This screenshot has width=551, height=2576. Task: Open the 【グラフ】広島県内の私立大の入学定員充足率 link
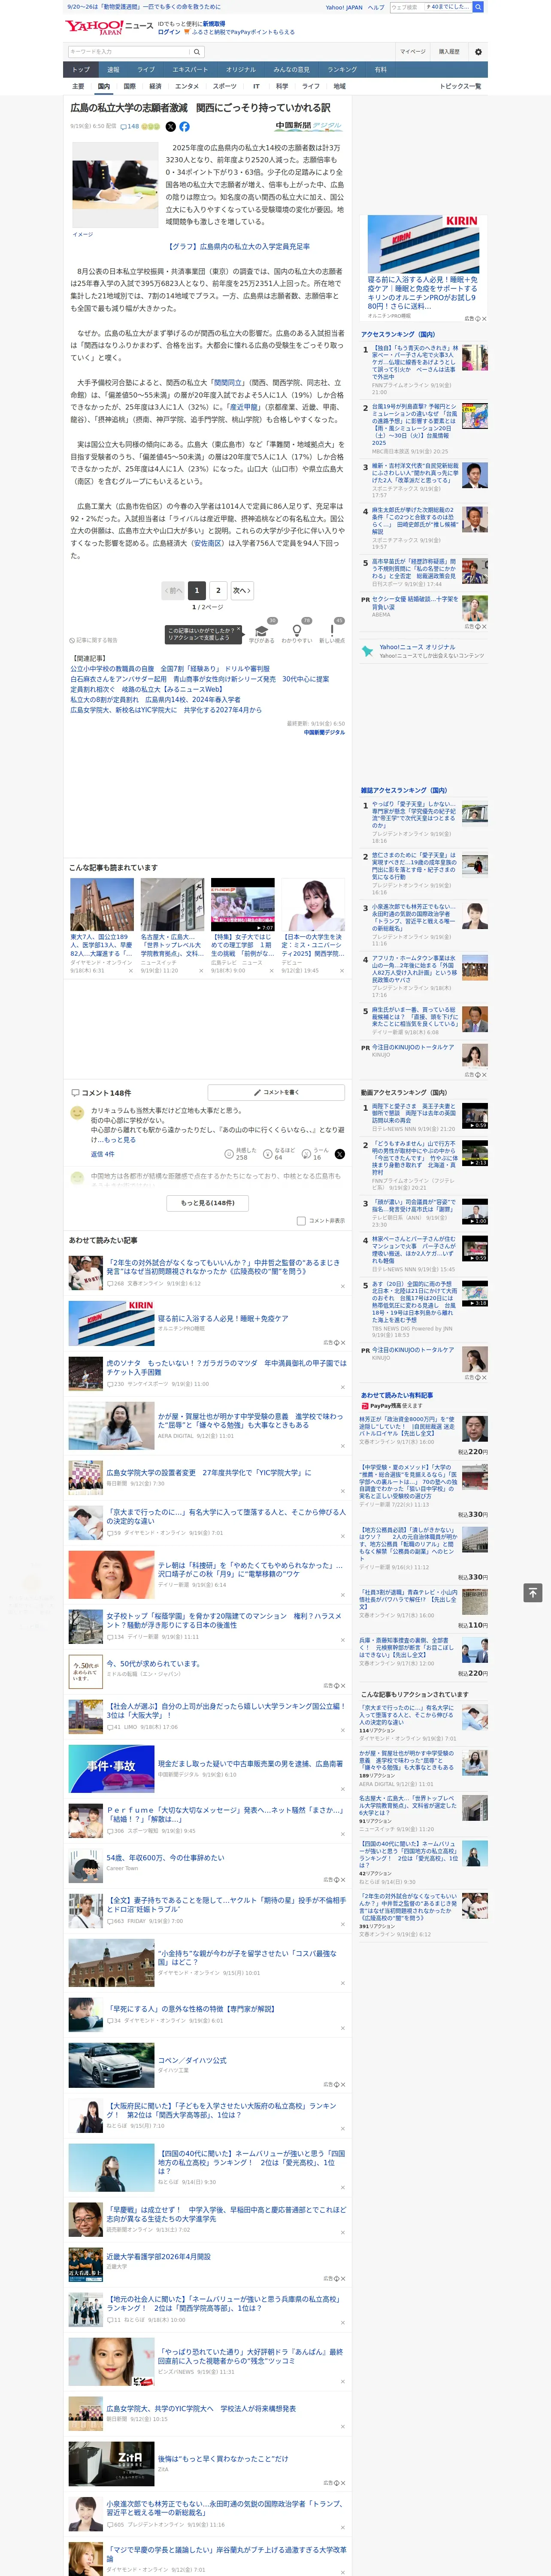238,246
